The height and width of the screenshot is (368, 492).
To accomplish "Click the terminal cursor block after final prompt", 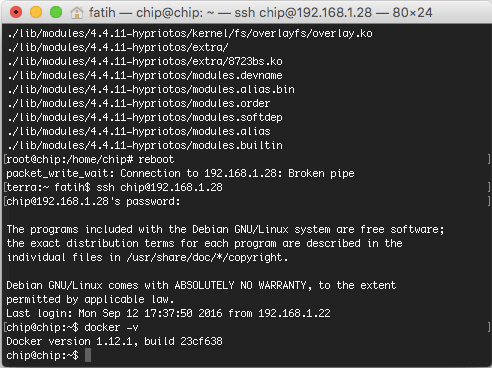I will [88, 355].
